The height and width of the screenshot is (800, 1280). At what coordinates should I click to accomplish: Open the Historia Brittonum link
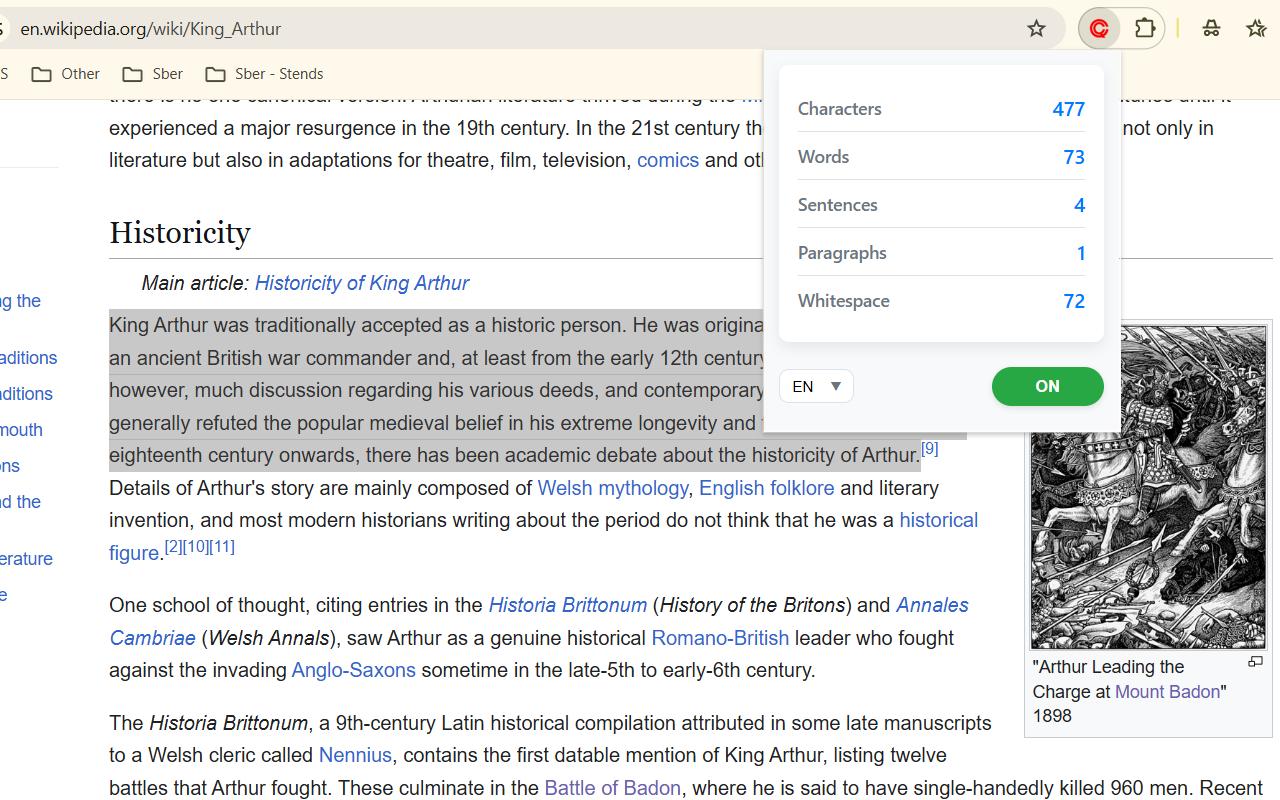(568, 605)
